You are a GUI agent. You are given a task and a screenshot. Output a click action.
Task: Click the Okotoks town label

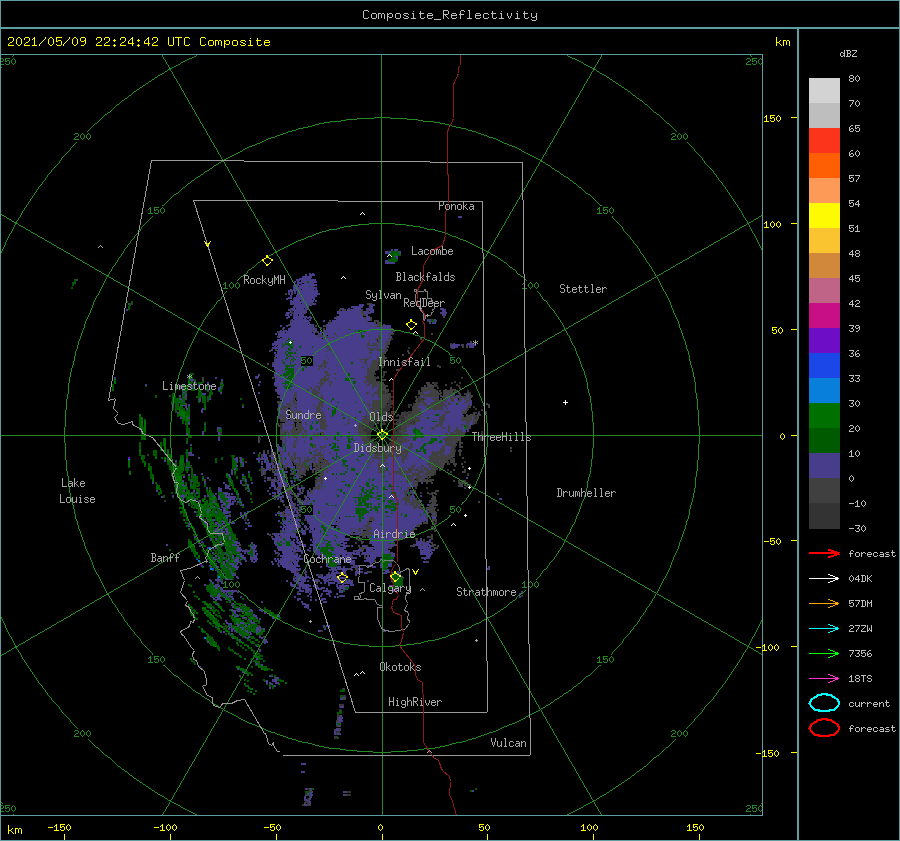pyautogui.click(x=400, y=667)
